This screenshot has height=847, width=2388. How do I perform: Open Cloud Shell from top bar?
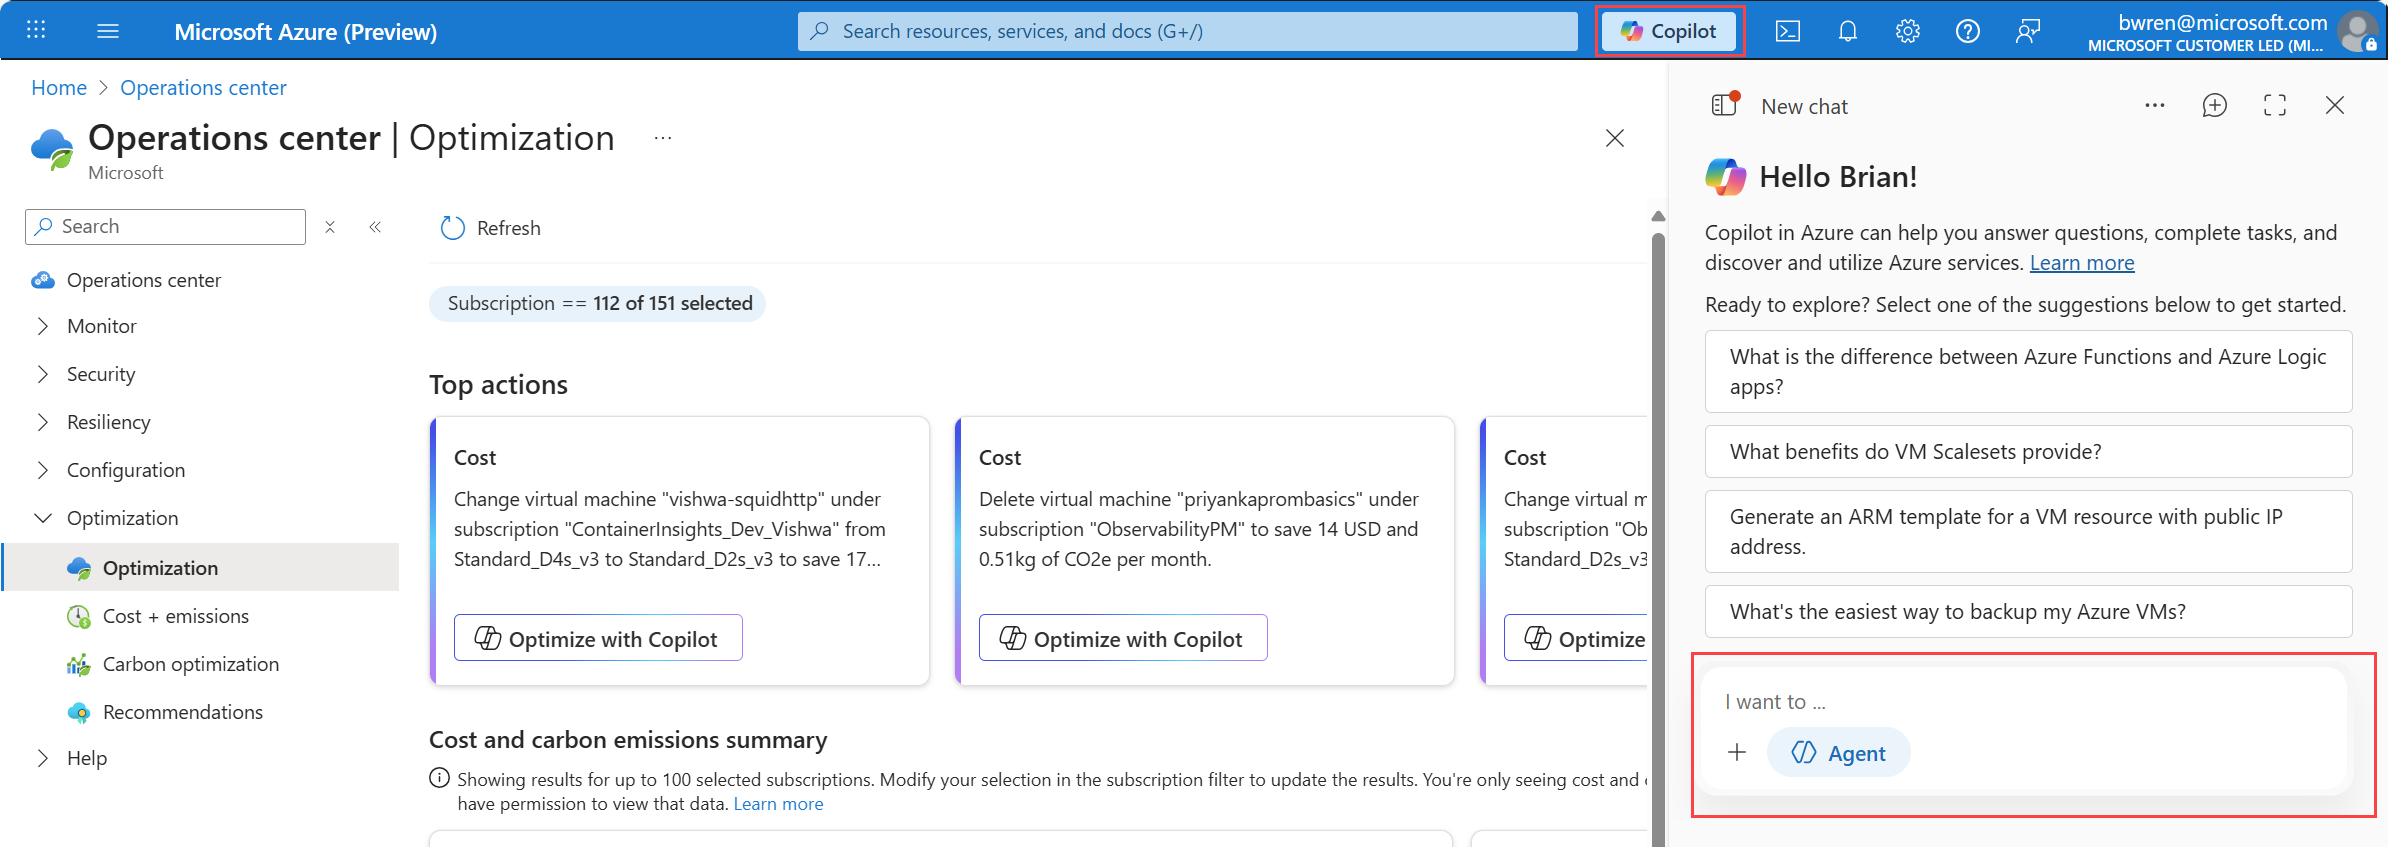(x=1787, y=32)
